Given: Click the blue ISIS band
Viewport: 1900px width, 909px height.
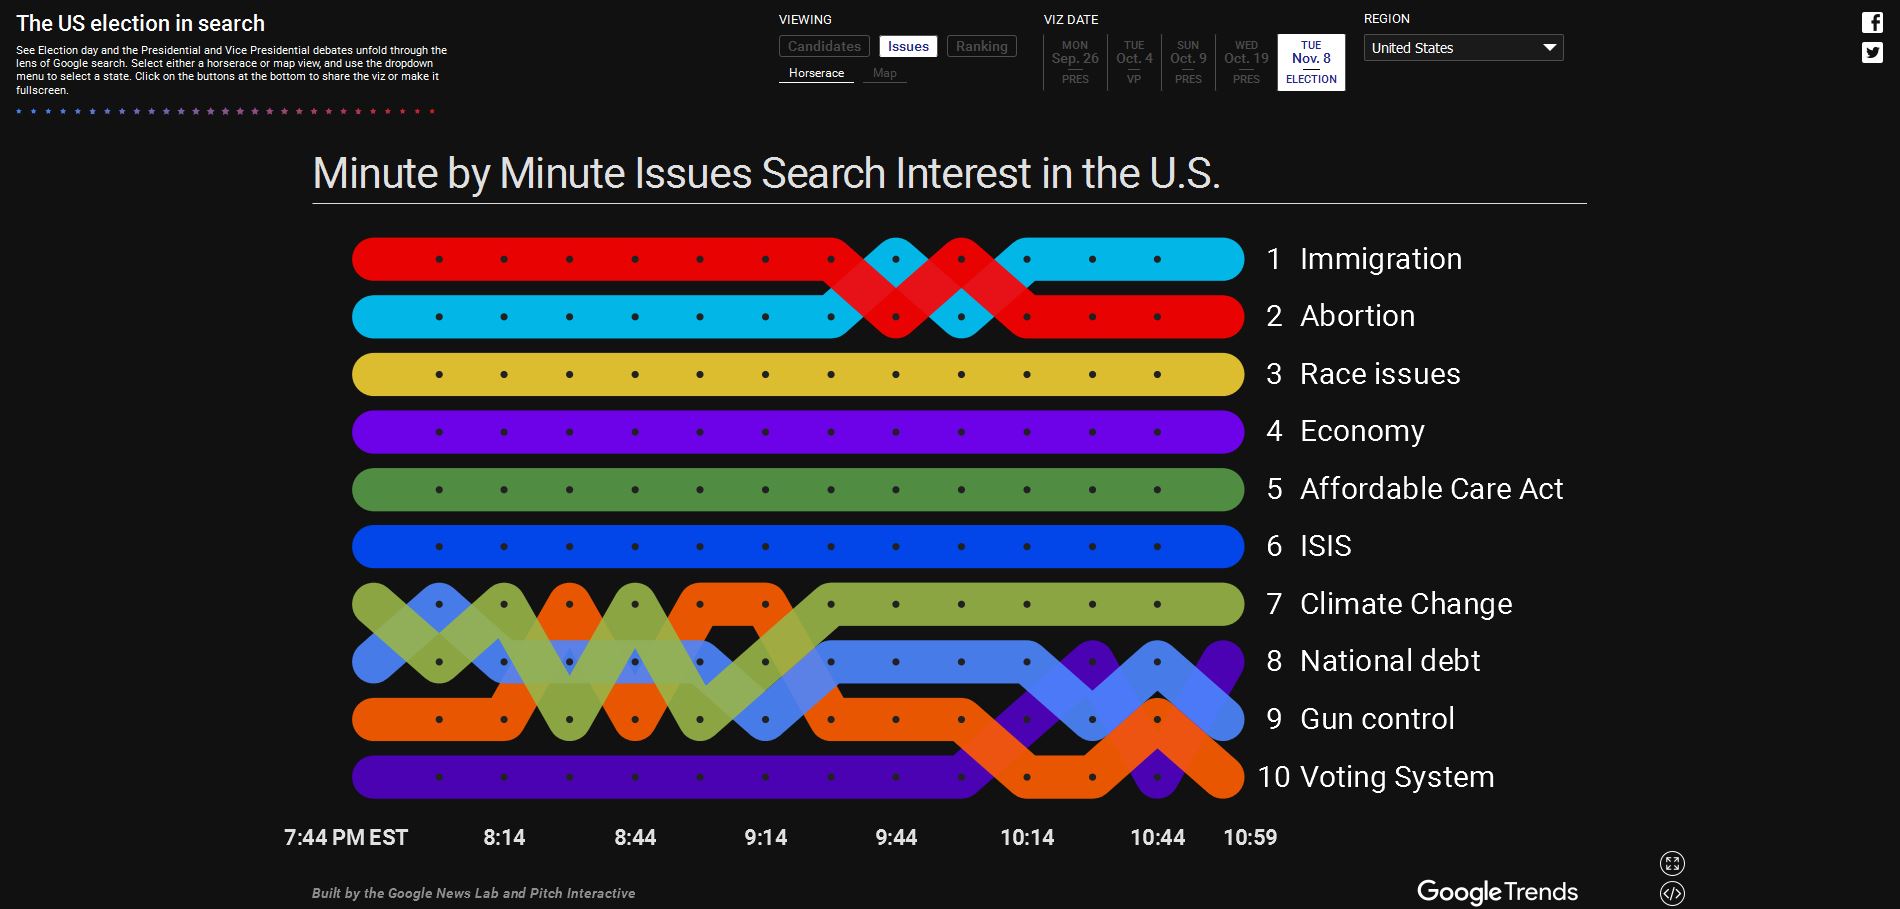Looking at the screenshot, I should 798,547.
